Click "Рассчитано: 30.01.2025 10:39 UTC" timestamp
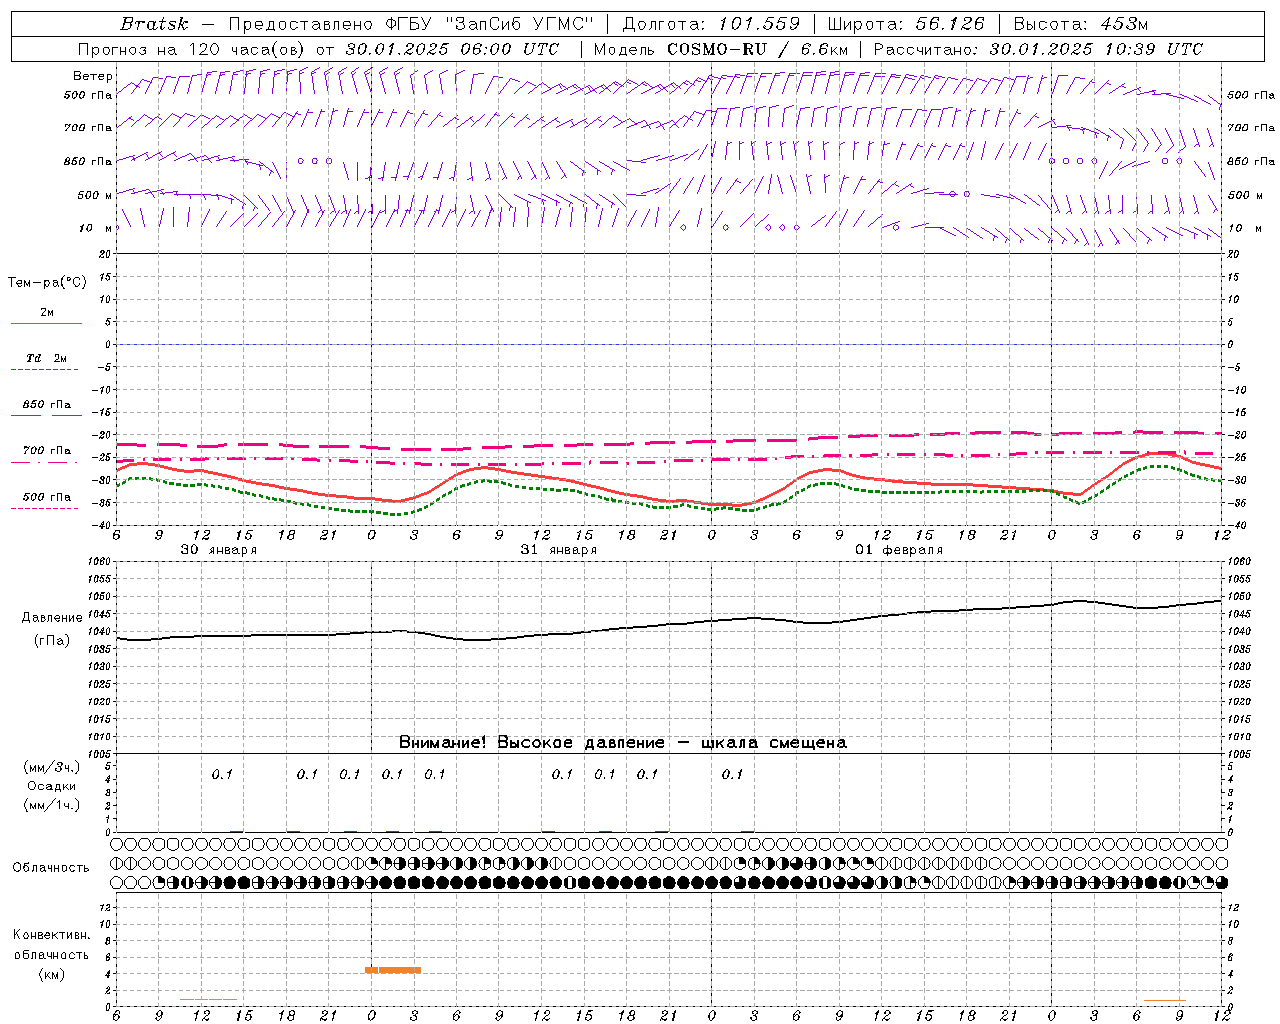 (1038, 49)
